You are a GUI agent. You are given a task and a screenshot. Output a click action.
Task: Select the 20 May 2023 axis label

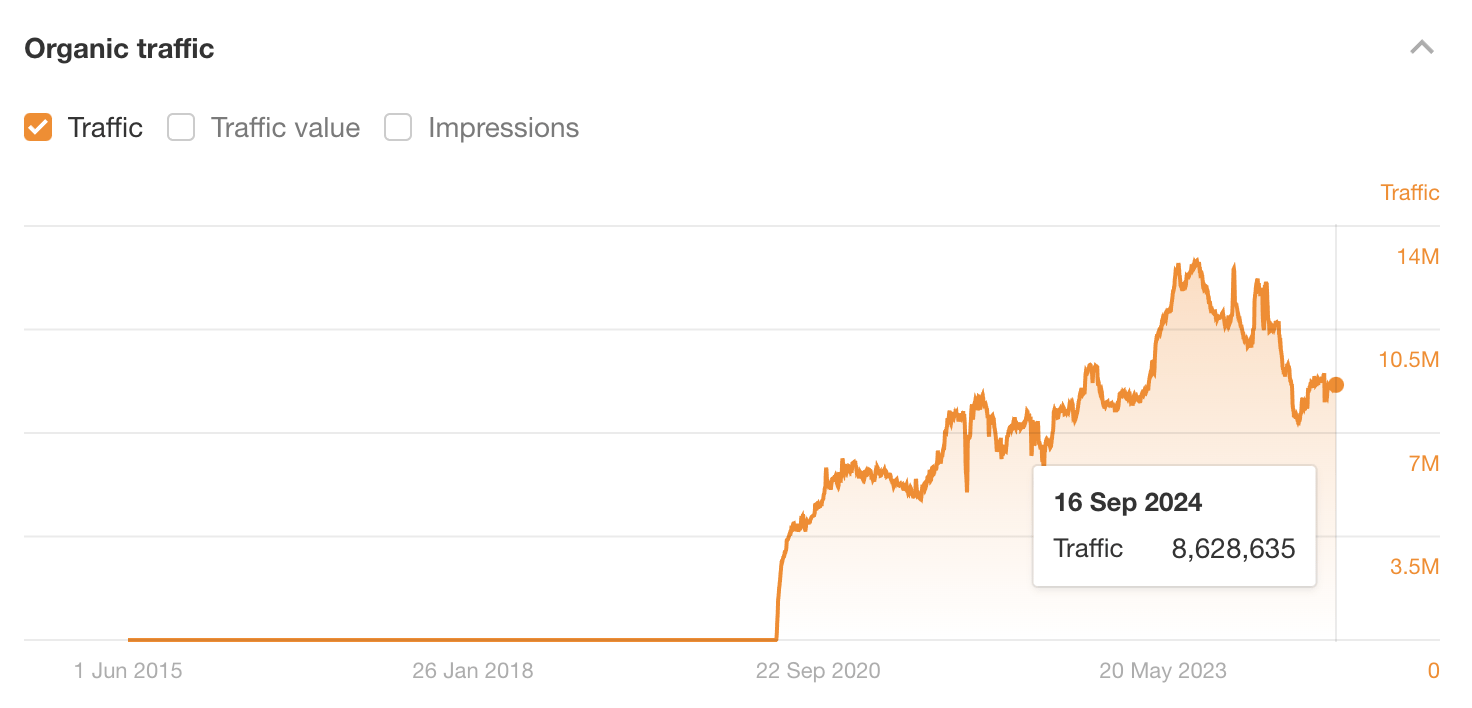[x=1163, y=670]
